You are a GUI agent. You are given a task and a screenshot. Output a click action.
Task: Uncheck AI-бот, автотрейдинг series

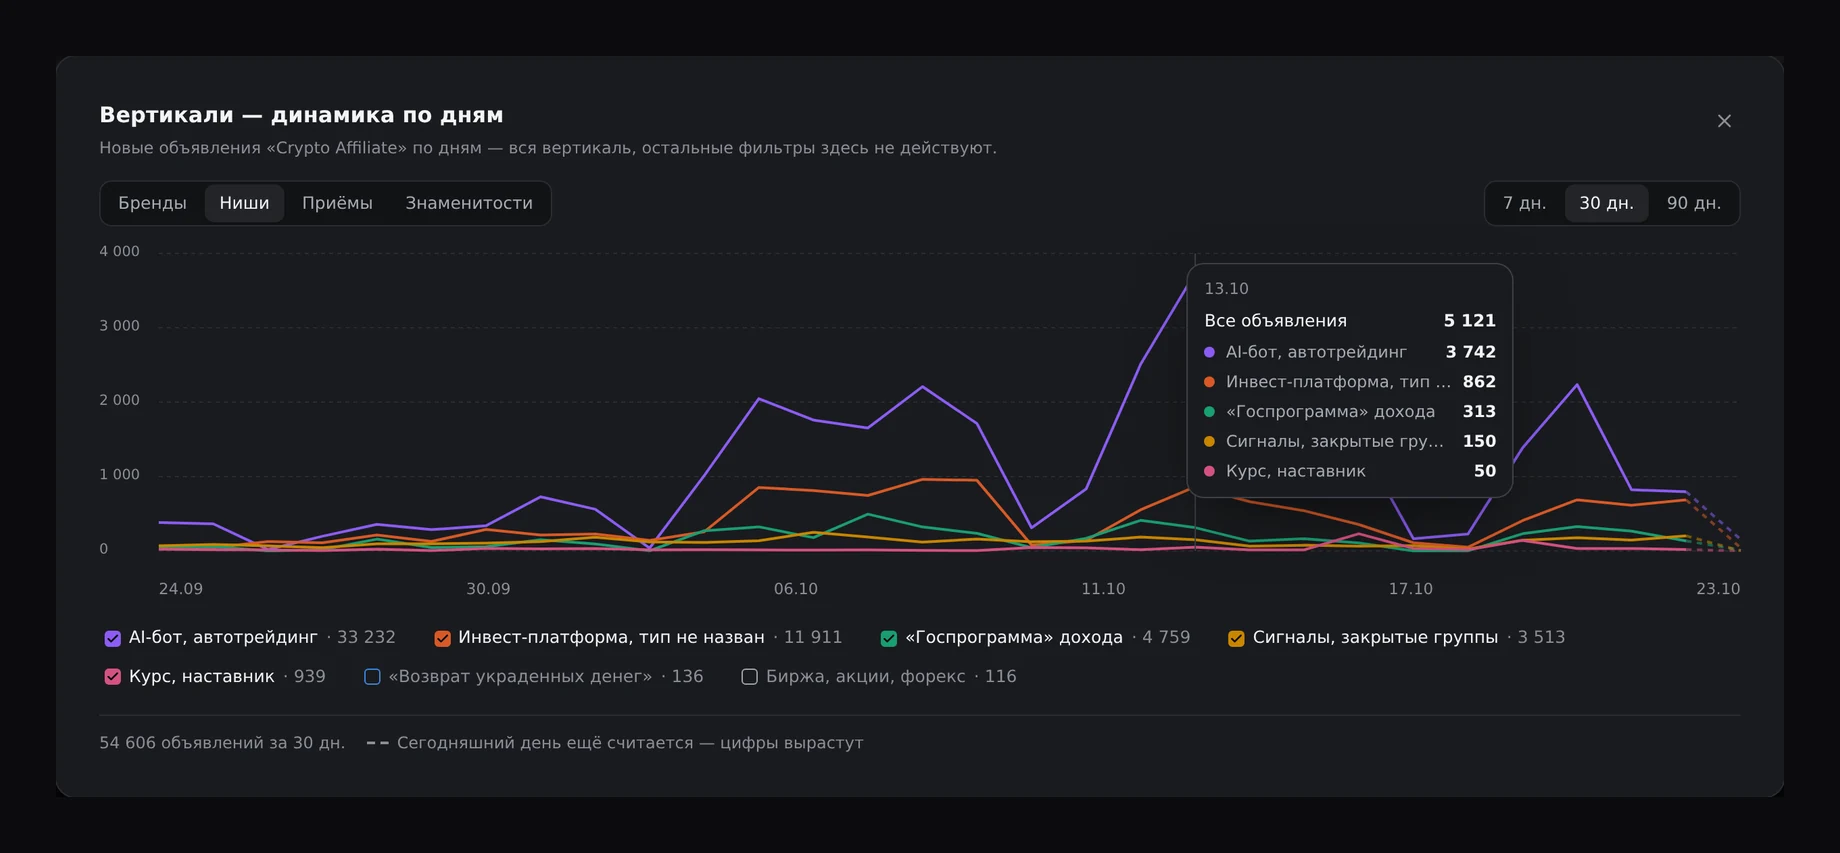(113, 638)
